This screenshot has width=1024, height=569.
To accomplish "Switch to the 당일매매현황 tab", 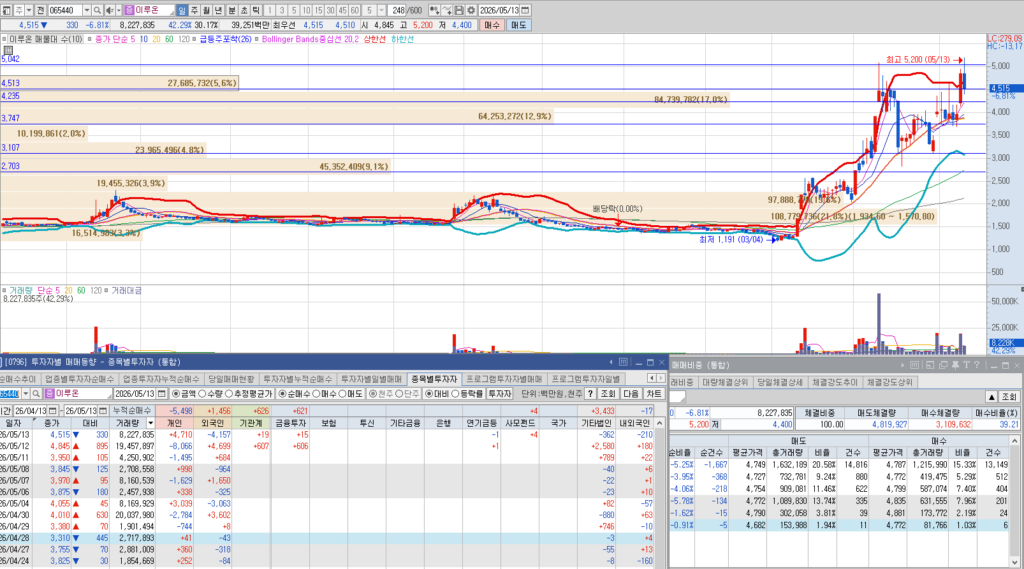I will pos(231,379).
